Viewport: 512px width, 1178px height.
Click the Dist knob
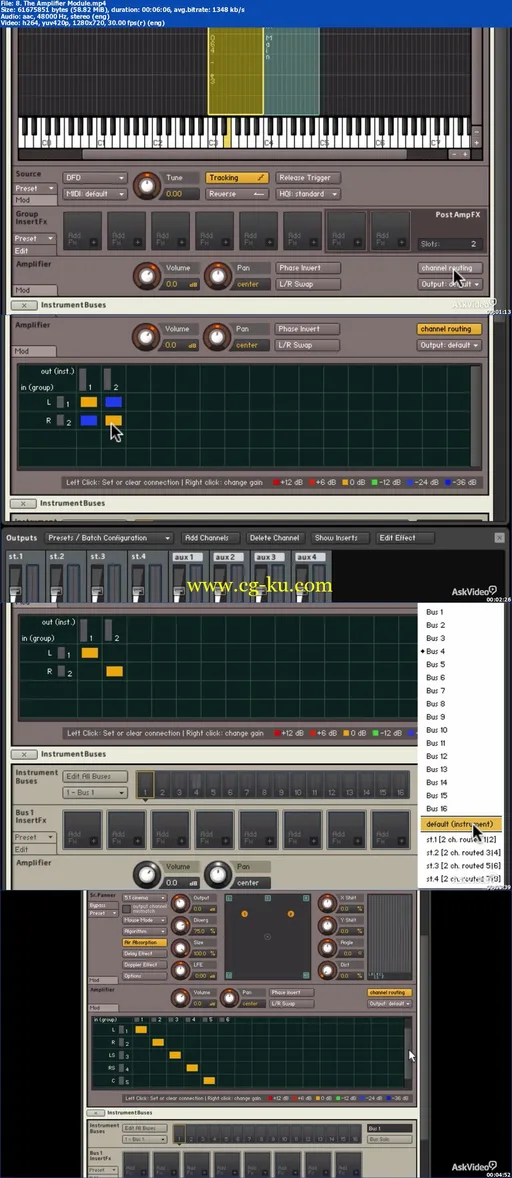pyautogui.click(x=327, y=970)
